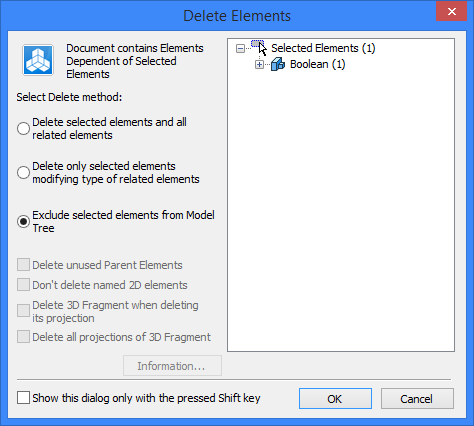Close the Delete Elements dialog window

pyautogui.click(x=452, y=12)
